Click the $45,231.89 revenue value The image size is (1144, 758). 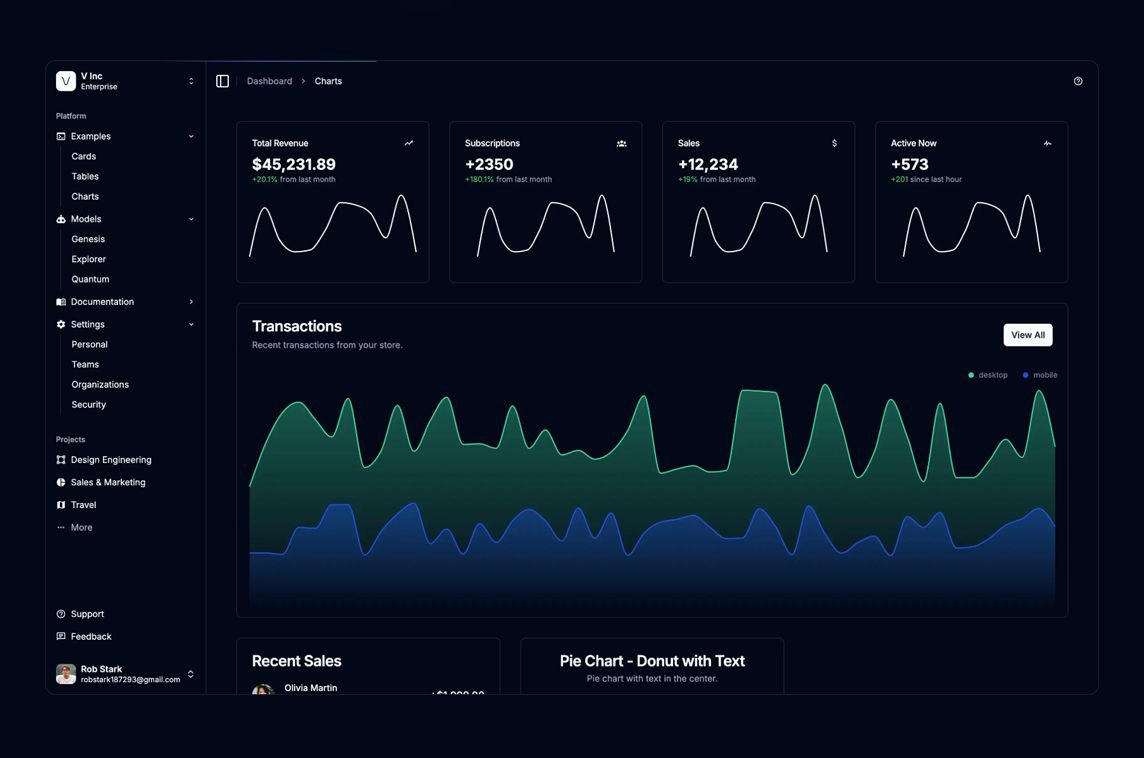coord(294,164)
